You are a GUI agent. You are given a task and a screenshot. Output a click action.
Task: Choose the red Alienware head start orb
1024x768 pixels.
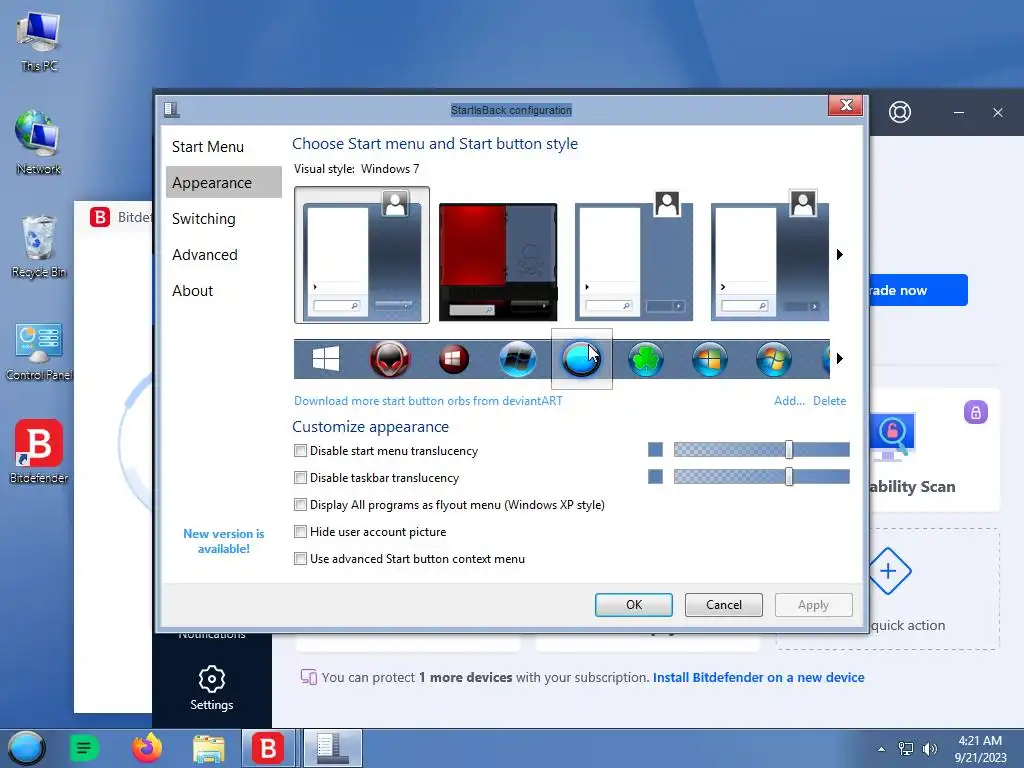tap(390, 359)
